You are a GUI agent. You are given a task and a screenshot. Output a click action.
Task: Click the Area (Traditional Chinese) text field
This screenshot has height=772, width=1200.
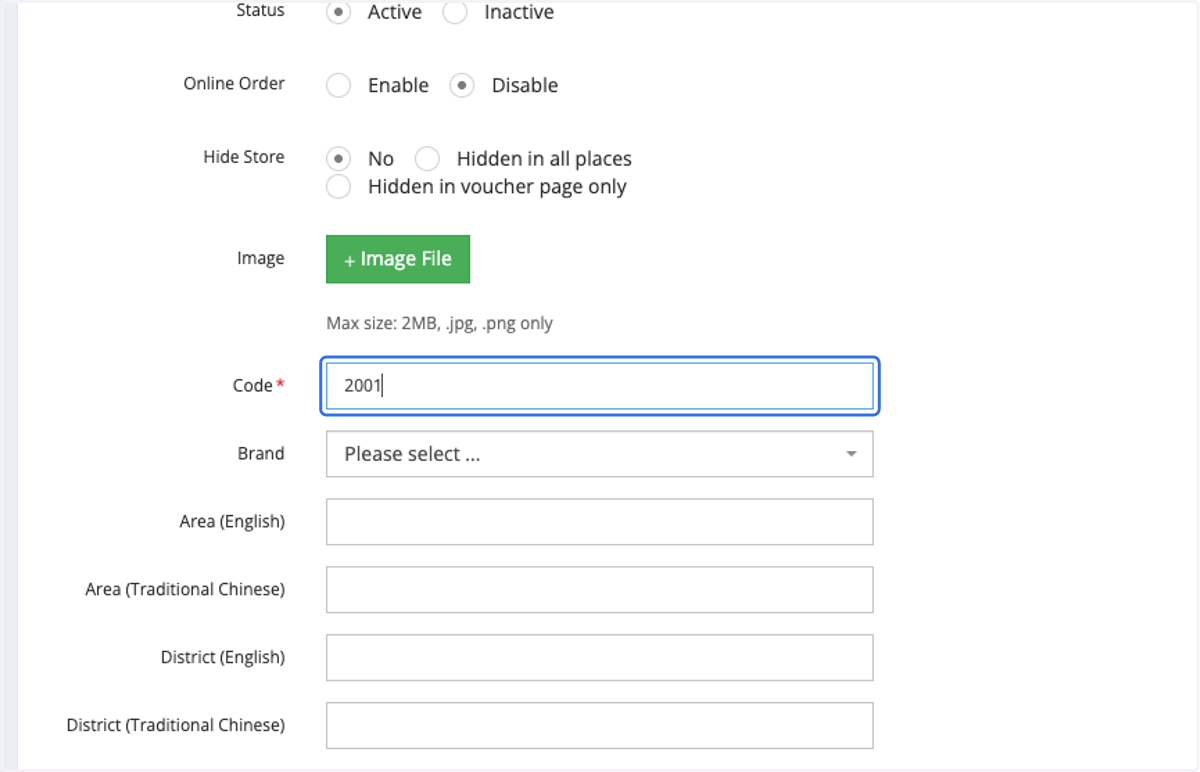[x=600, y=590]
